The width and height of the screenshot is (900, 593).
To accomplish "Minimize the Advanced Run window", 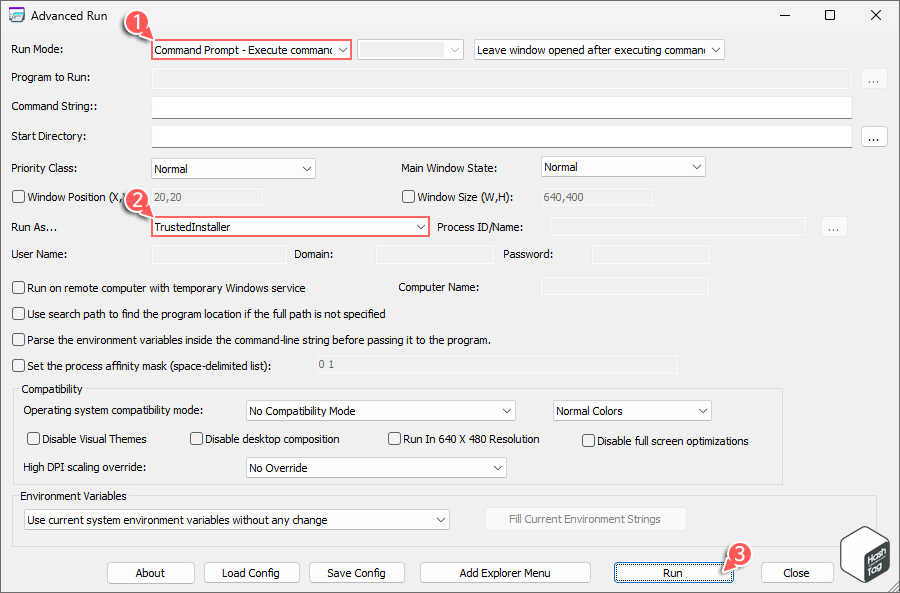I will coord(784,15).
